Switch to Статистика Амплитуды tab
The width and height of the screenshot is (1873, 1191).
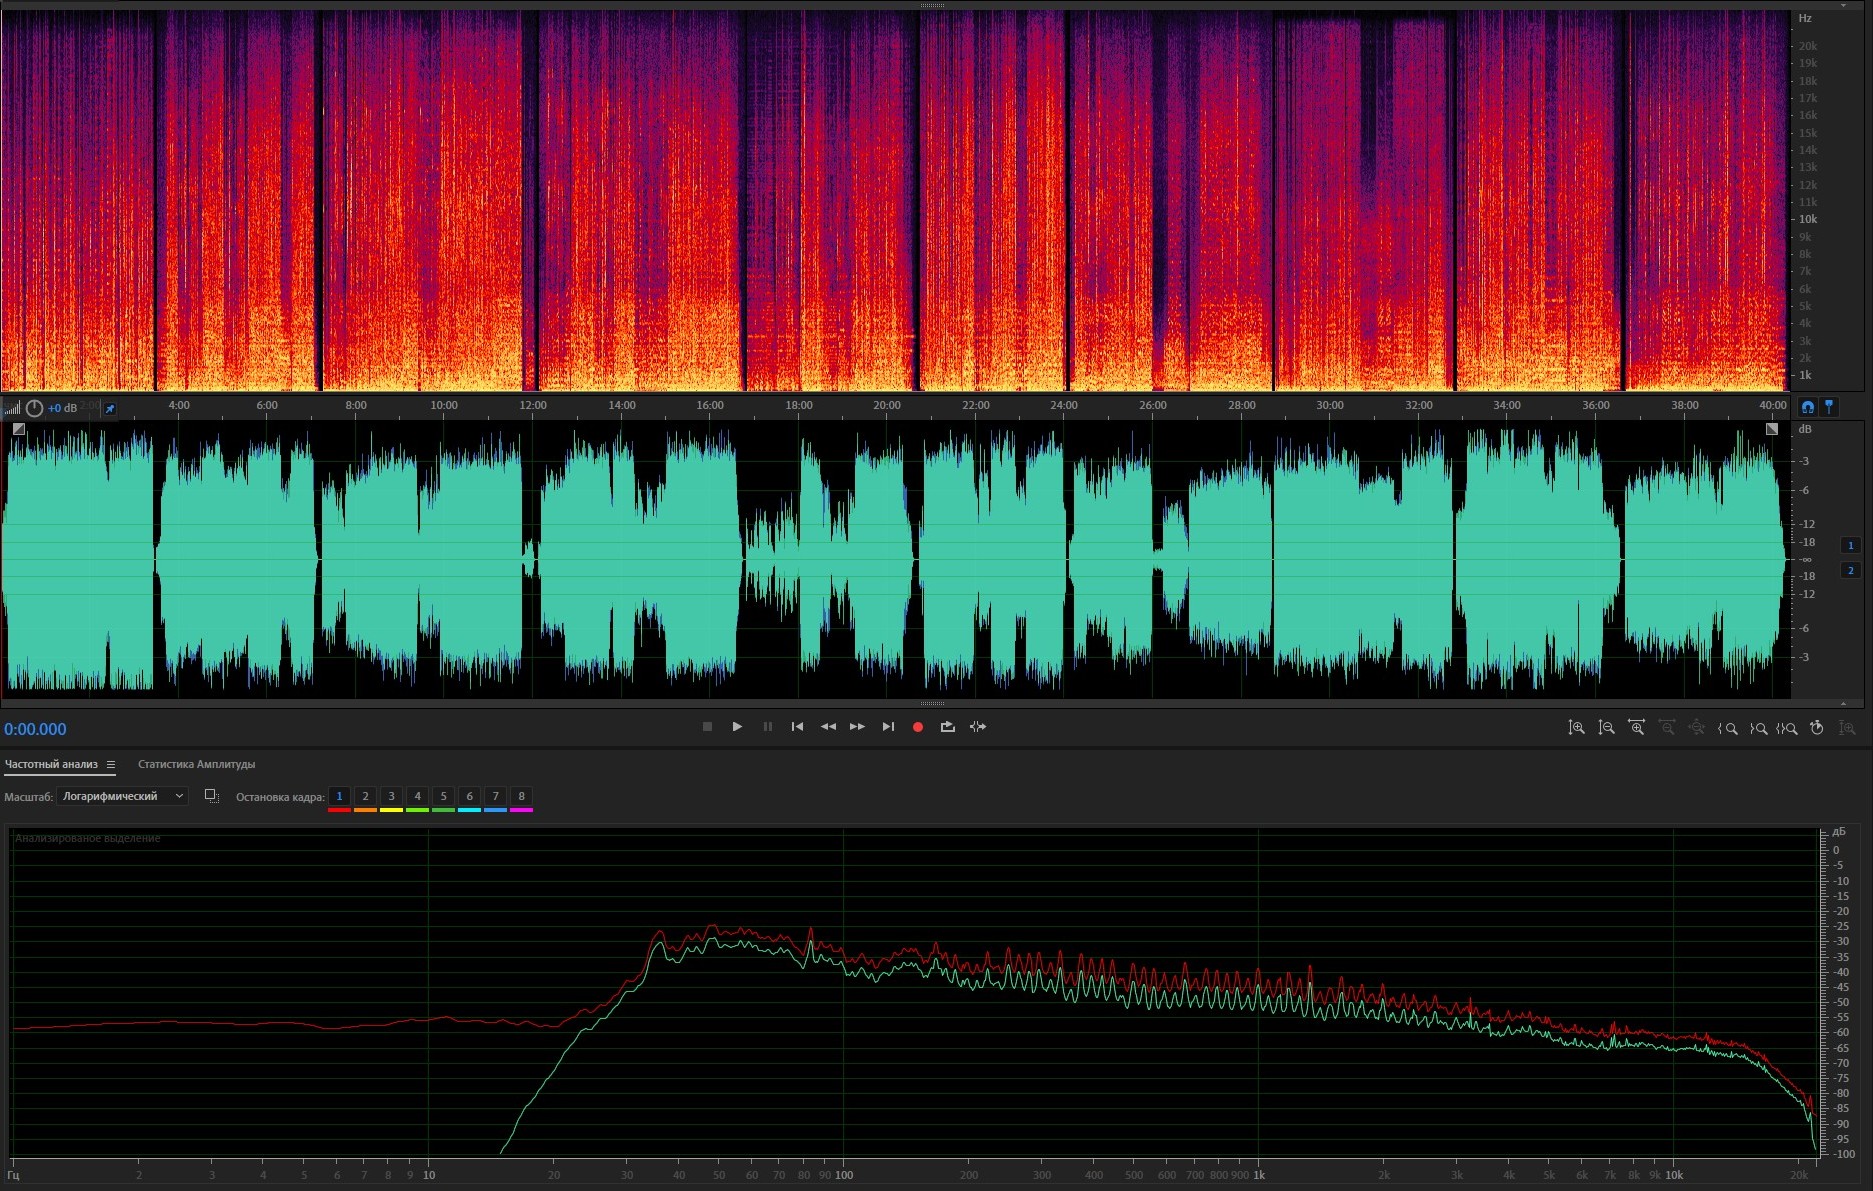pyautogui.click(x=196, y=765)
